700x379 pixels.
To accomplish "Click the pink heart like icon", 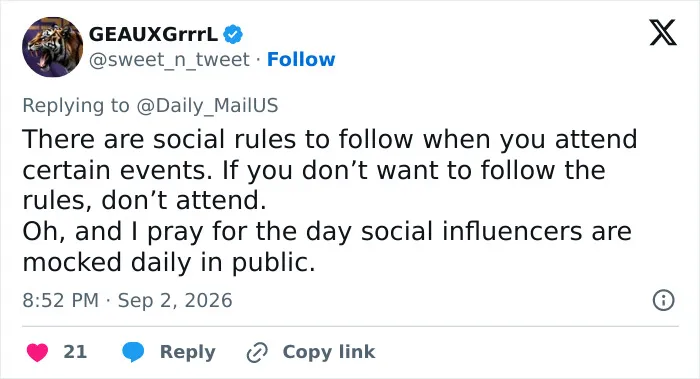I will [37, 352].
